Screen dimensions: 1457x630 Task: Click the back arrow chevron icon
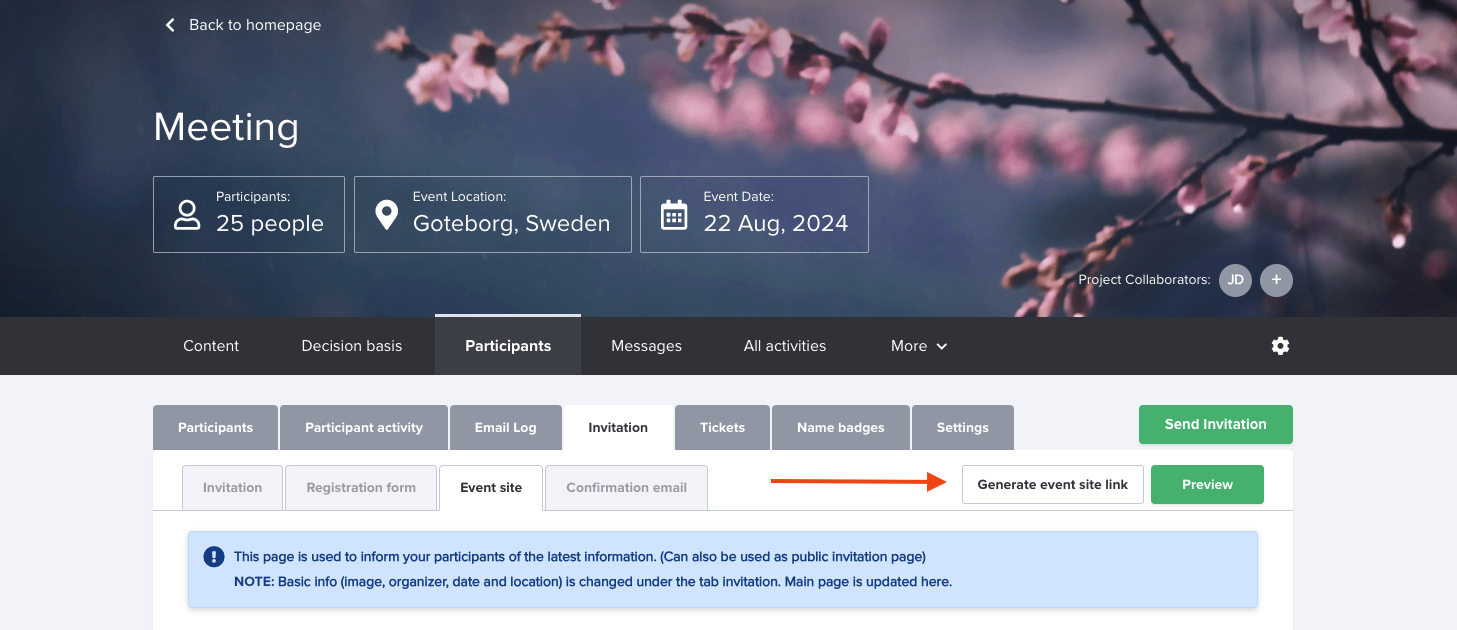click(x=170, y=25)
